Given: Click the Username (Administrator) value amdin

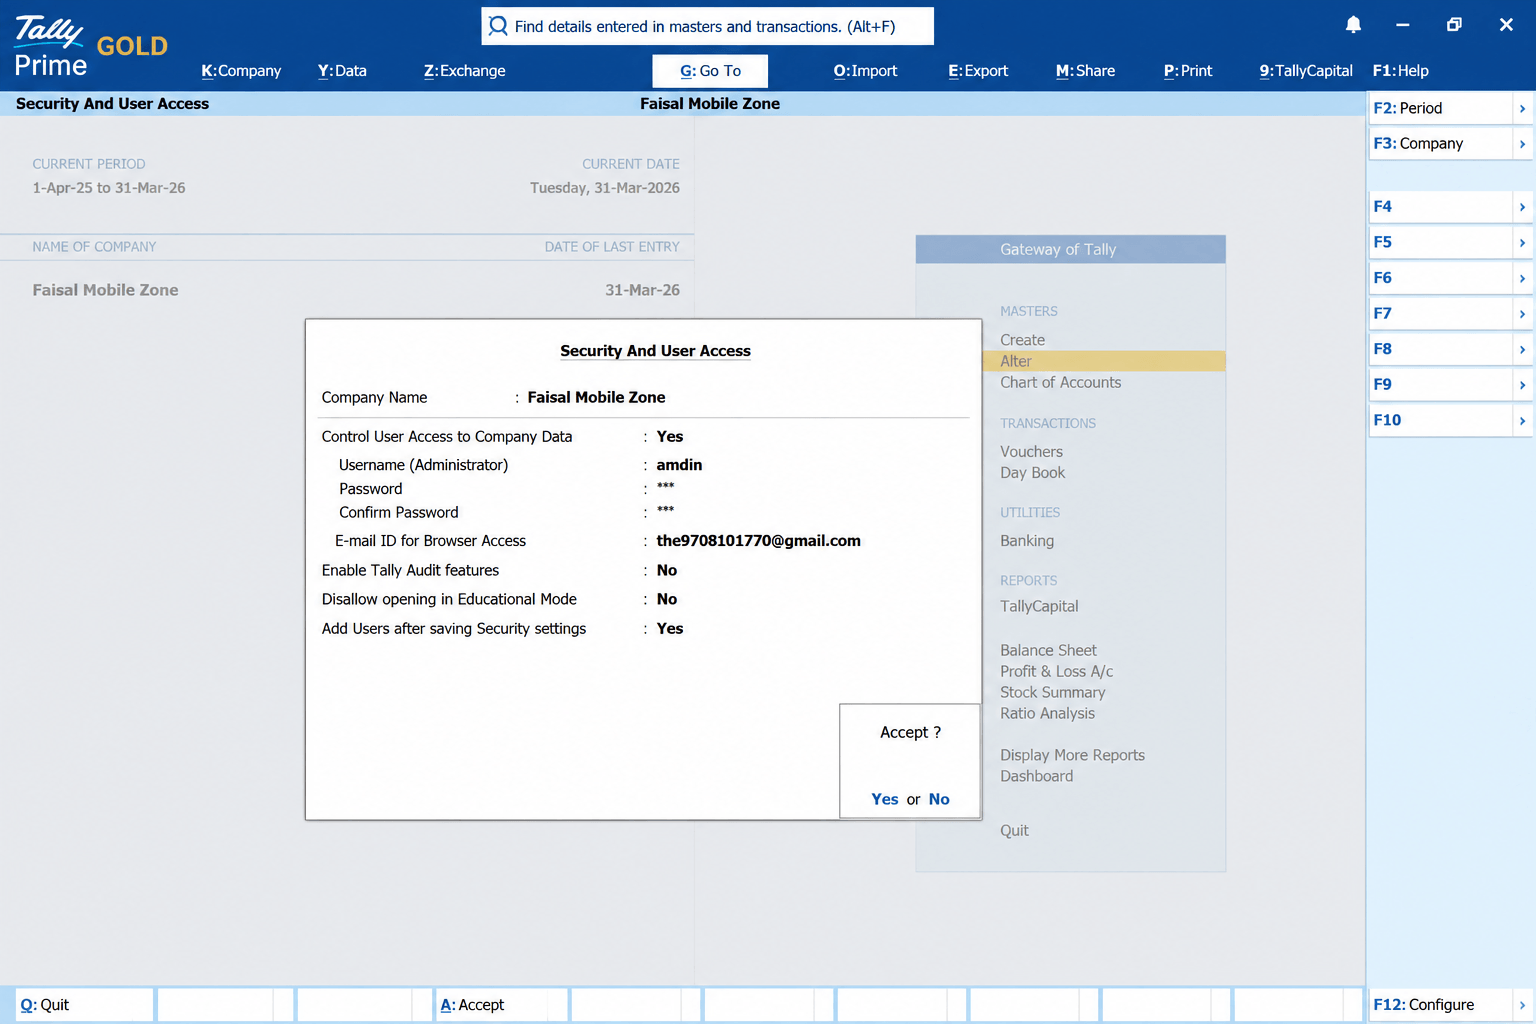Looking at the screenshot, I should click(679, 465).
